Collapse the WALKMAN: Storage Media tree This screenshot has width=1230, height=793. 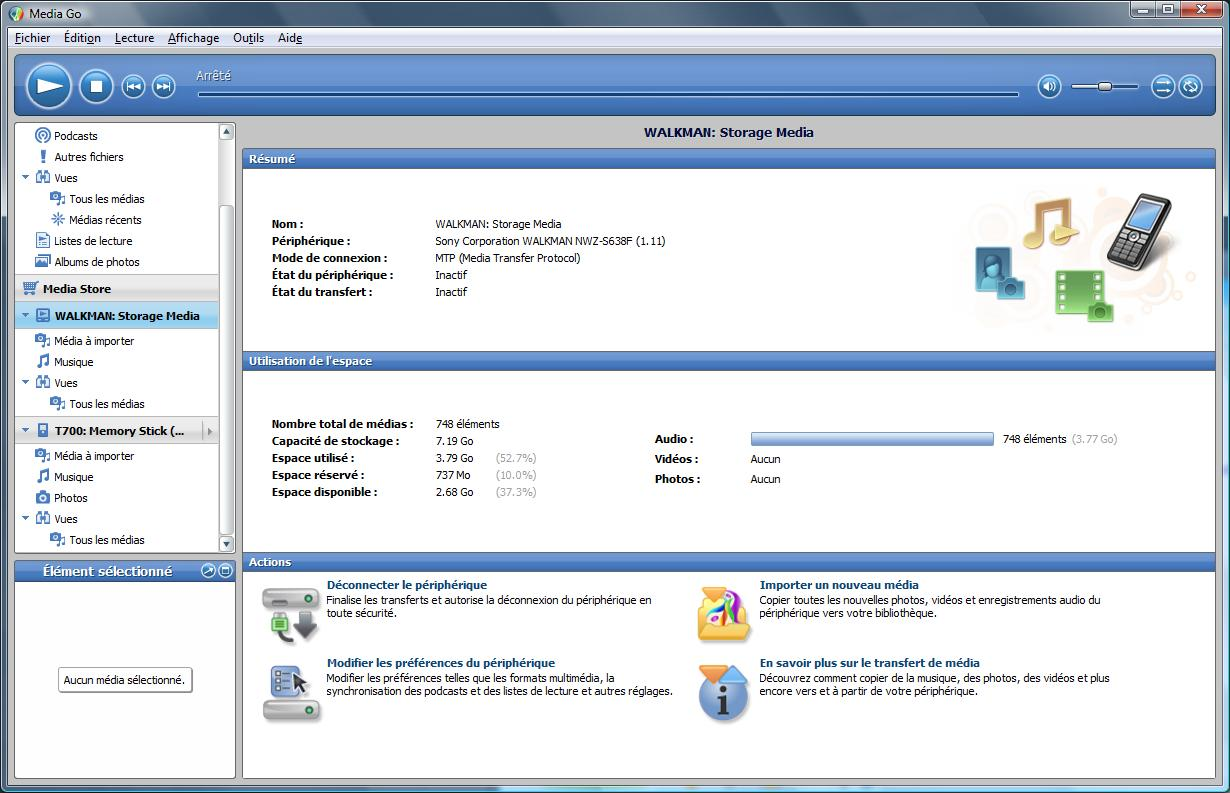pyautogui.click(x=25, y=316)
